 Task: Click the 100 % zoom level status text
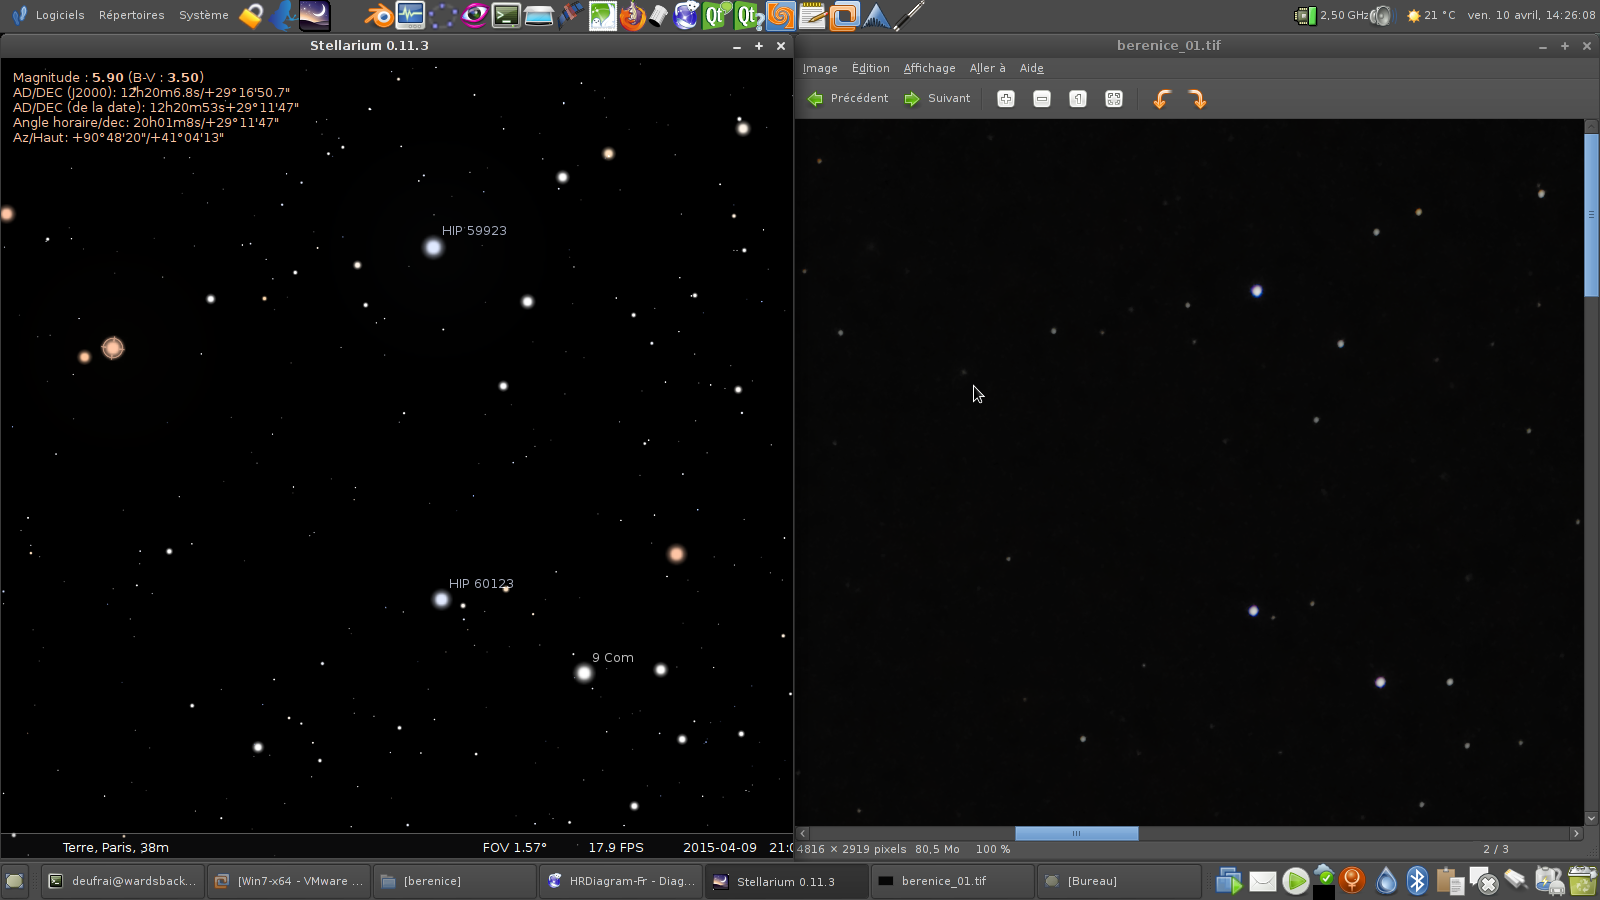pyautogui.click(x=993, y=849)
